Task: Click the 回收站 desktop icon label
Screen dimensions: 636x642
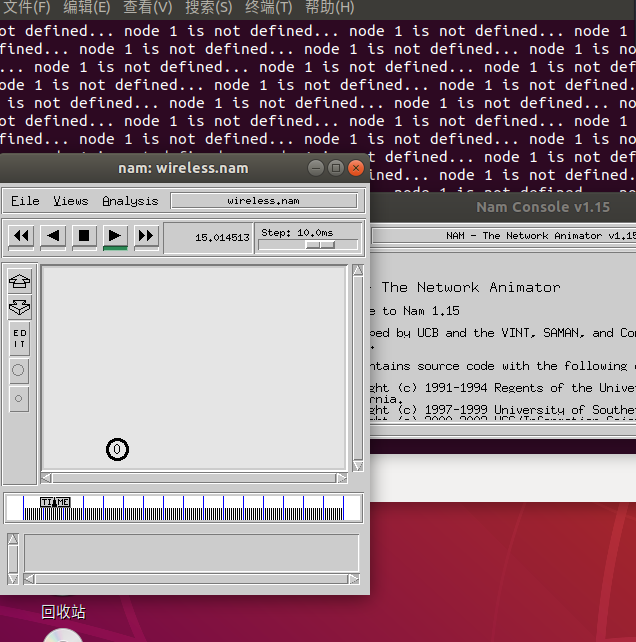Action: point(63,612)
